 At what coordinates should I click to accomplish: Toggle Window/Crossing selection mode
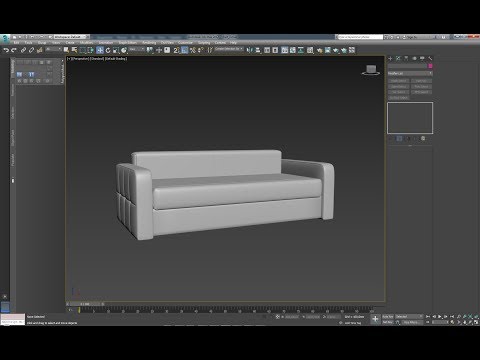point(90,50)
